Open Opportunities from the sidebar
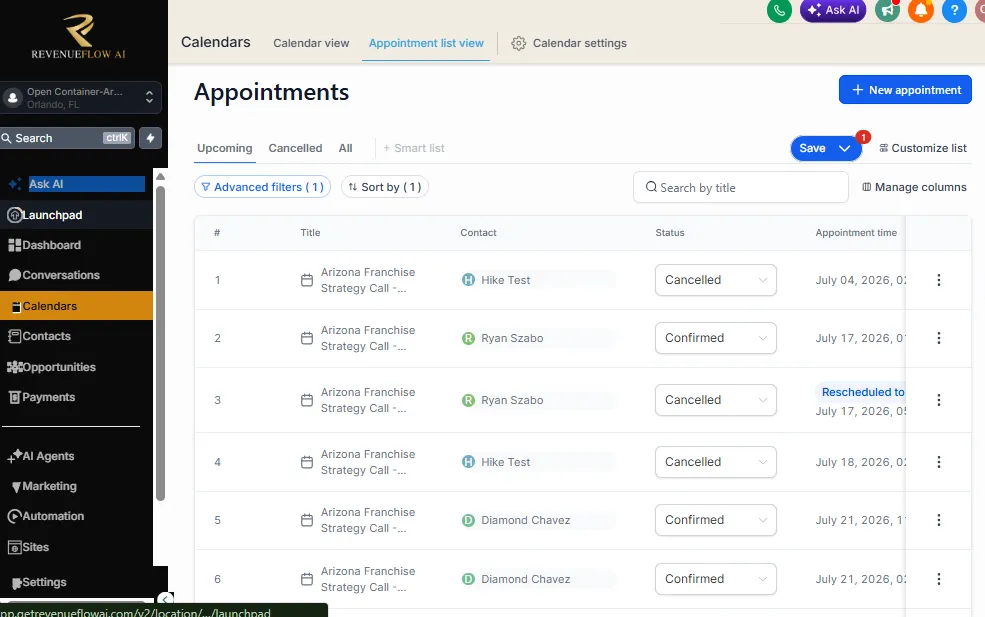985x617 pixels. tap(76, 367)
